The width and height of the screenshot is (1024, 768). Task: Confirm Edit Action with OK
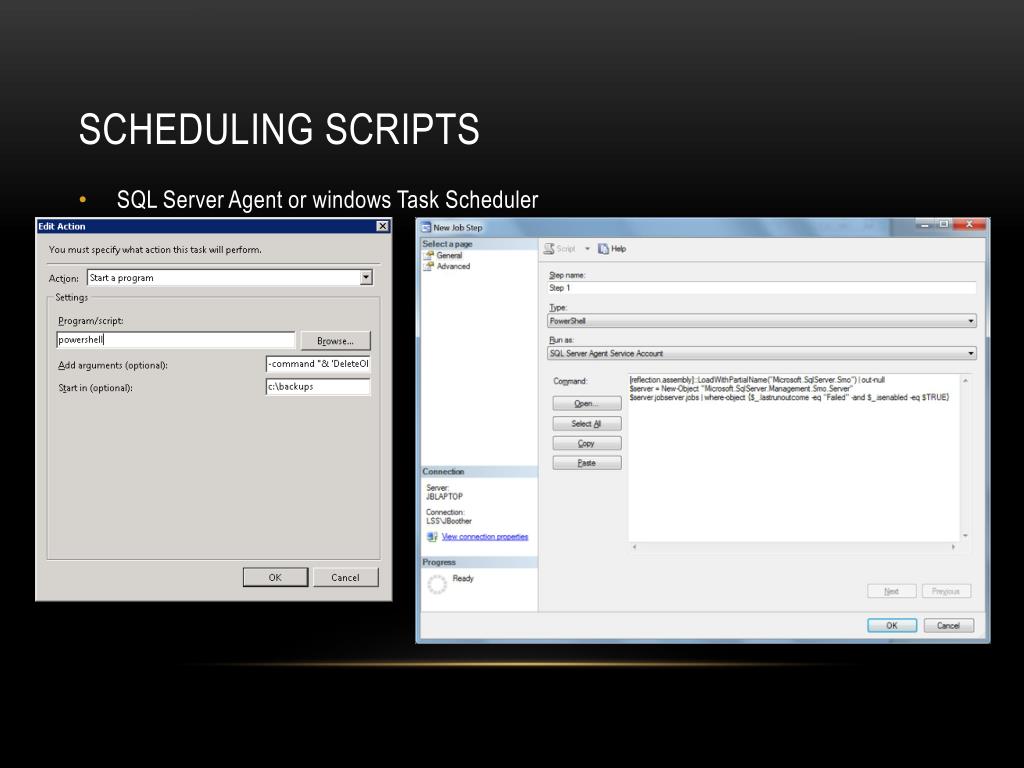point(276,577)
